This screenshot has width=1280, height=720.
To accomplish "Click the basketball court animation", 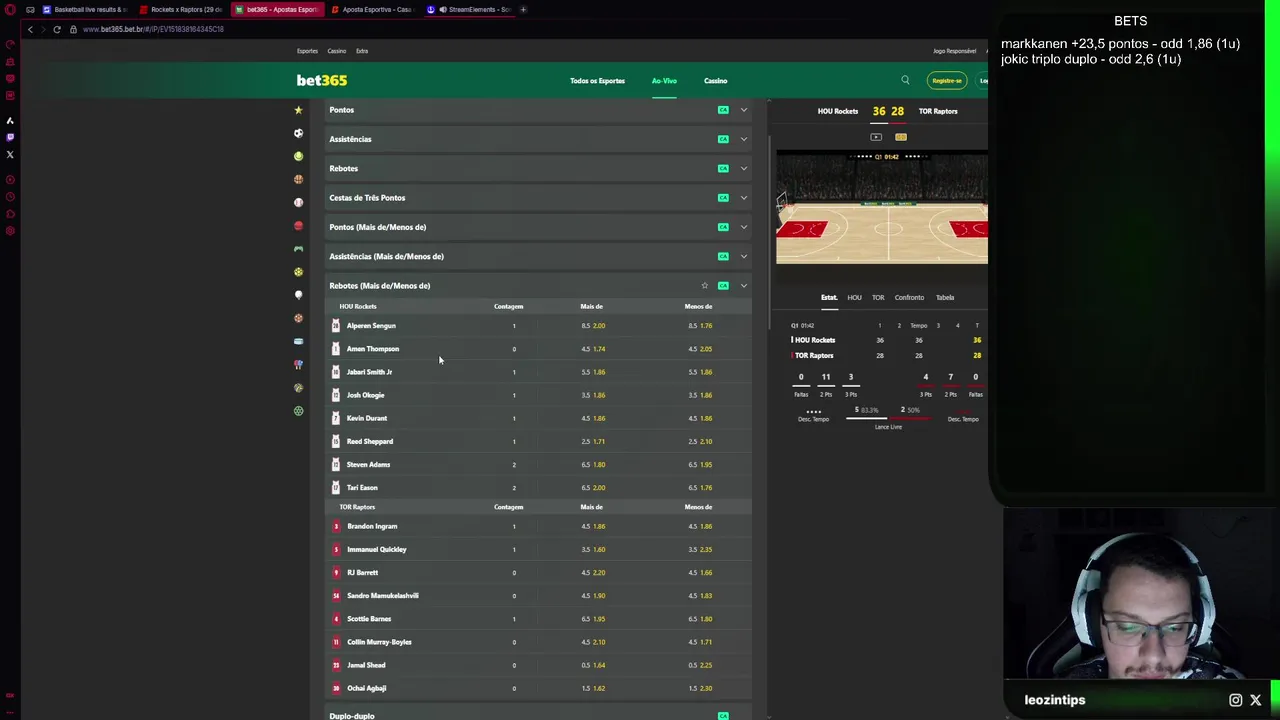I will pos(882,207).
